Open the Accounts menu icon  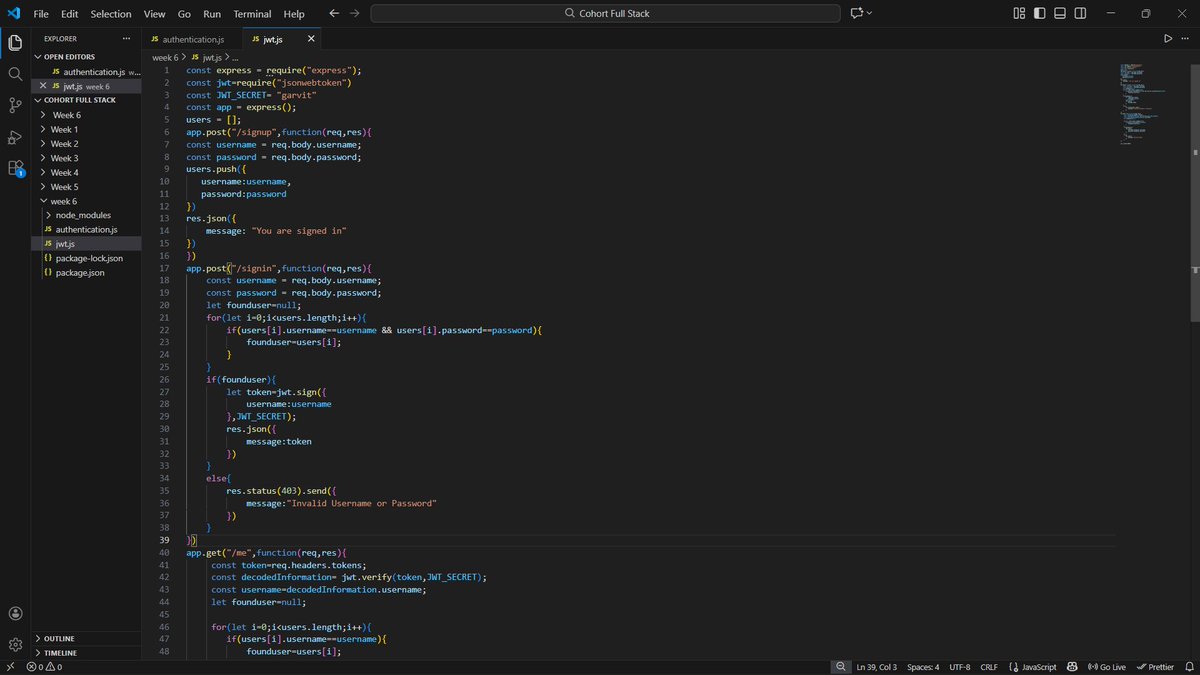(x=15, y=613)
